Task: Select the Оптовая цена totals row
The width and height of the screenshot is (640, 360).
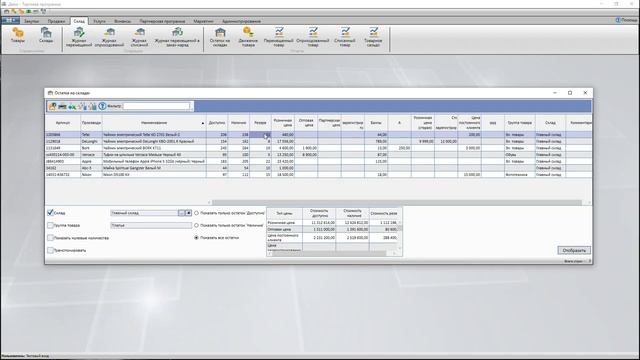Action: pos(333,229)
